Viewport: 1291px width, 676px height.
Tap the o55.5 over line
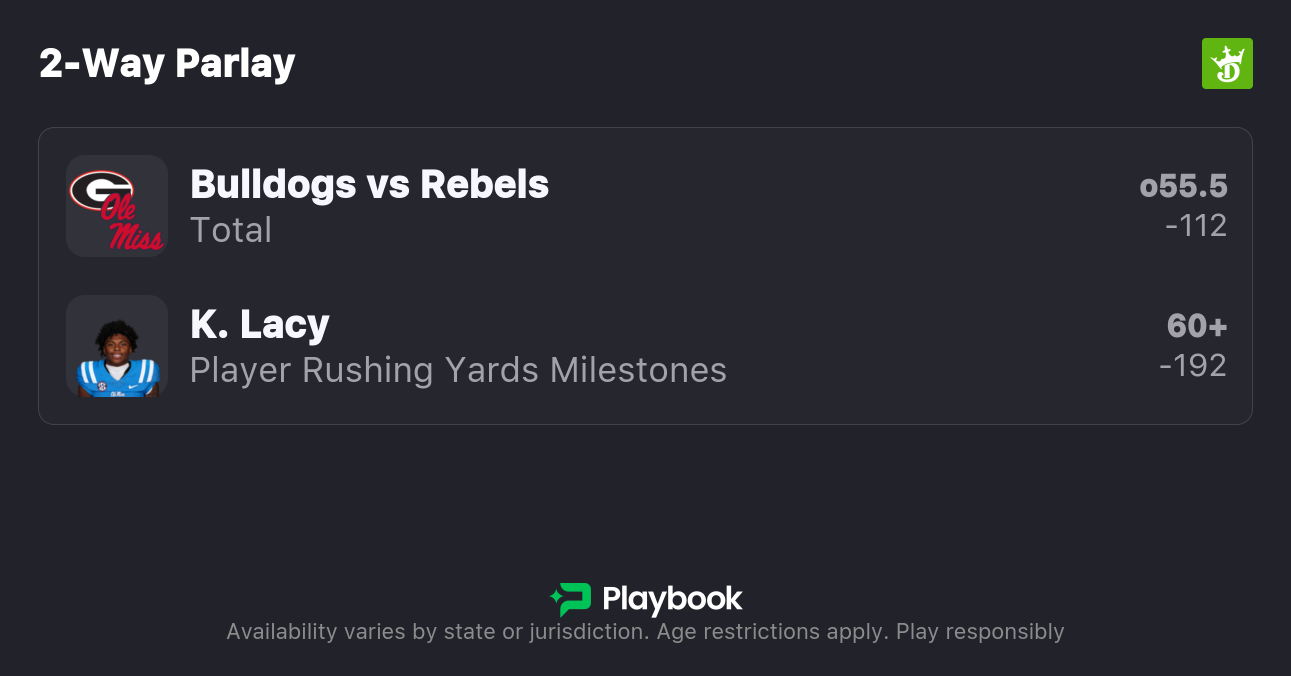click(1183, 186)
